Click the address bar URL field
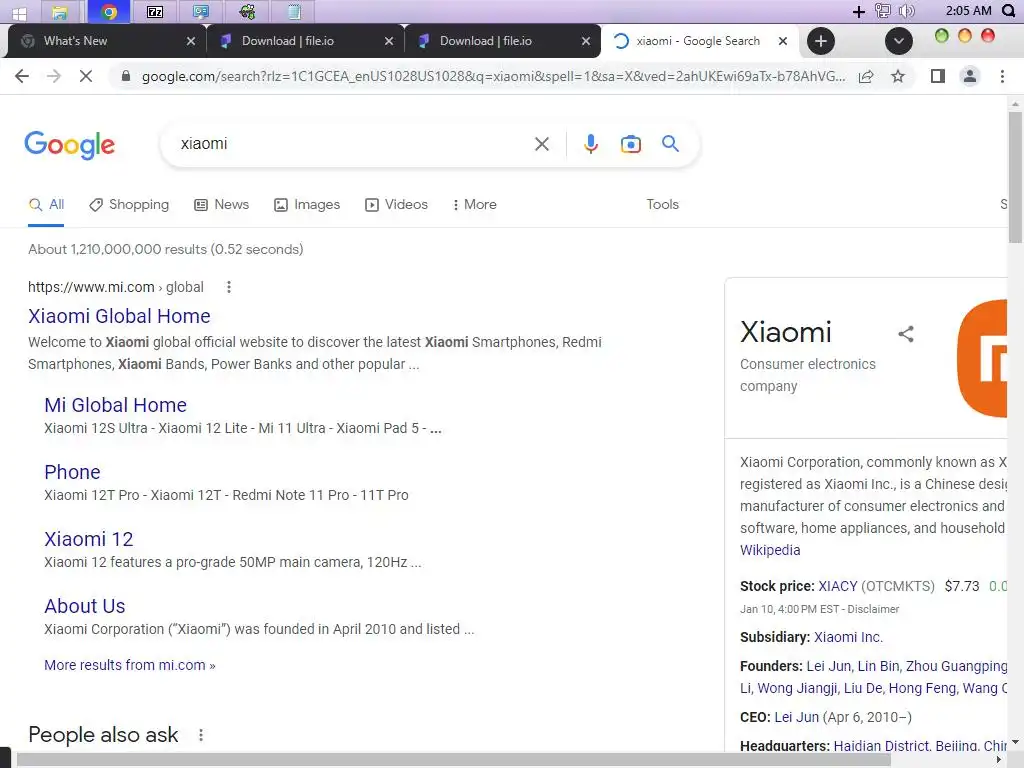 tap(493, 76)
